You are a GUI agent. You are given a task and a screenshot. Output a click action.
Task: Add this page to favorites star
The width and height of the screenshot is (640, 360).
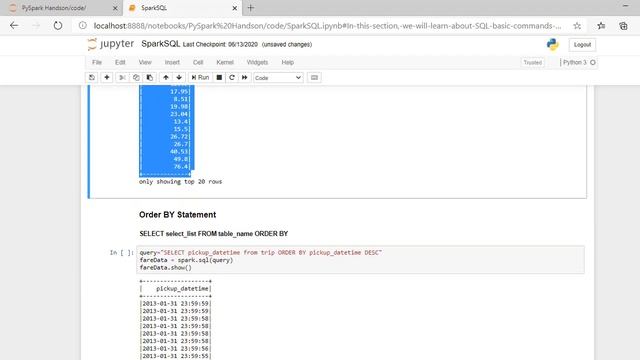tap(577, 26)
